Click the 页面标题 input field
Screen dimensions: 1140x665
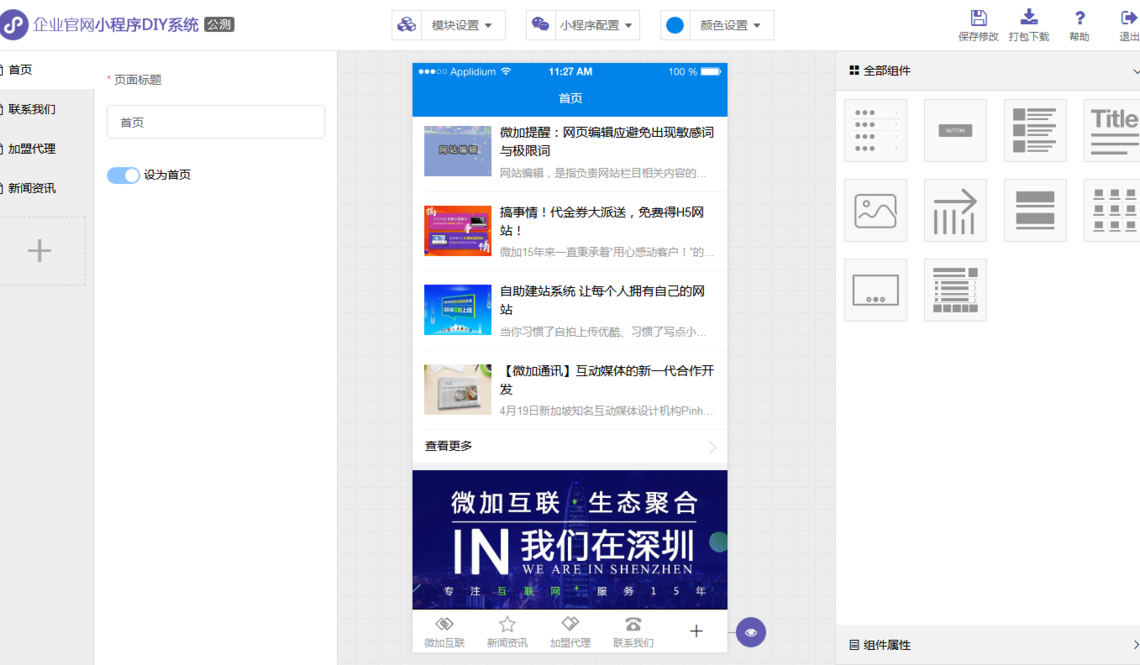pyautogui.click(x=215, y=122)
